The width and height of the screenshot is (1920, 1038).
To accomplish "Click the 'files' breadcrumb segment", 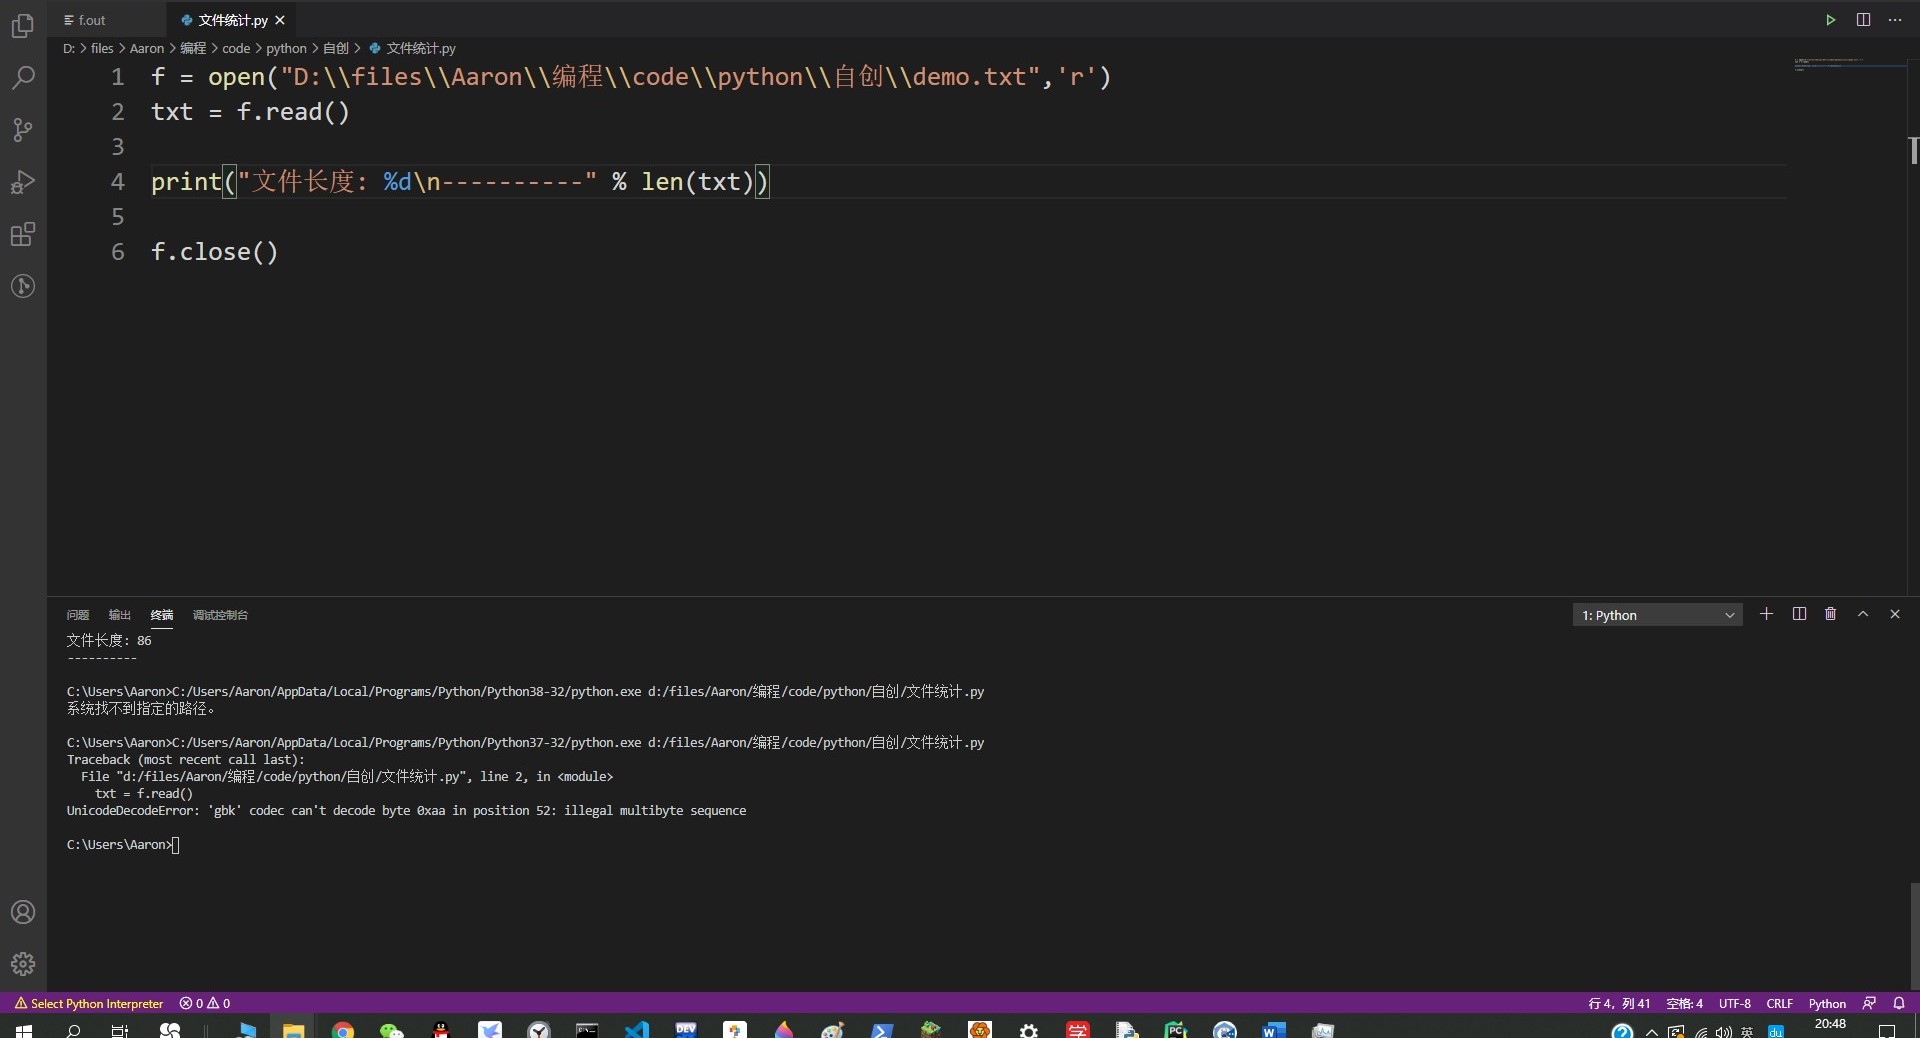I will click(x=102, y=48).
